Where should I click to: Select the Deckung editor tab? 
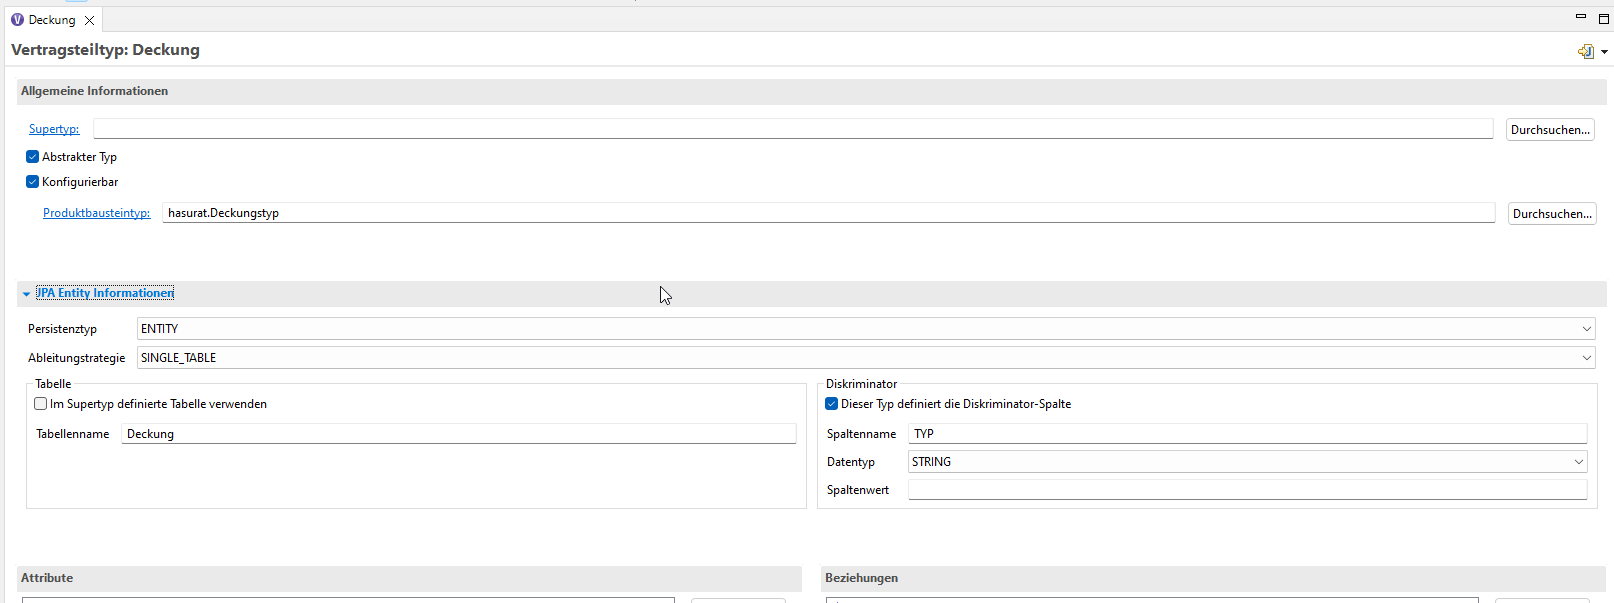coord(50,20)
